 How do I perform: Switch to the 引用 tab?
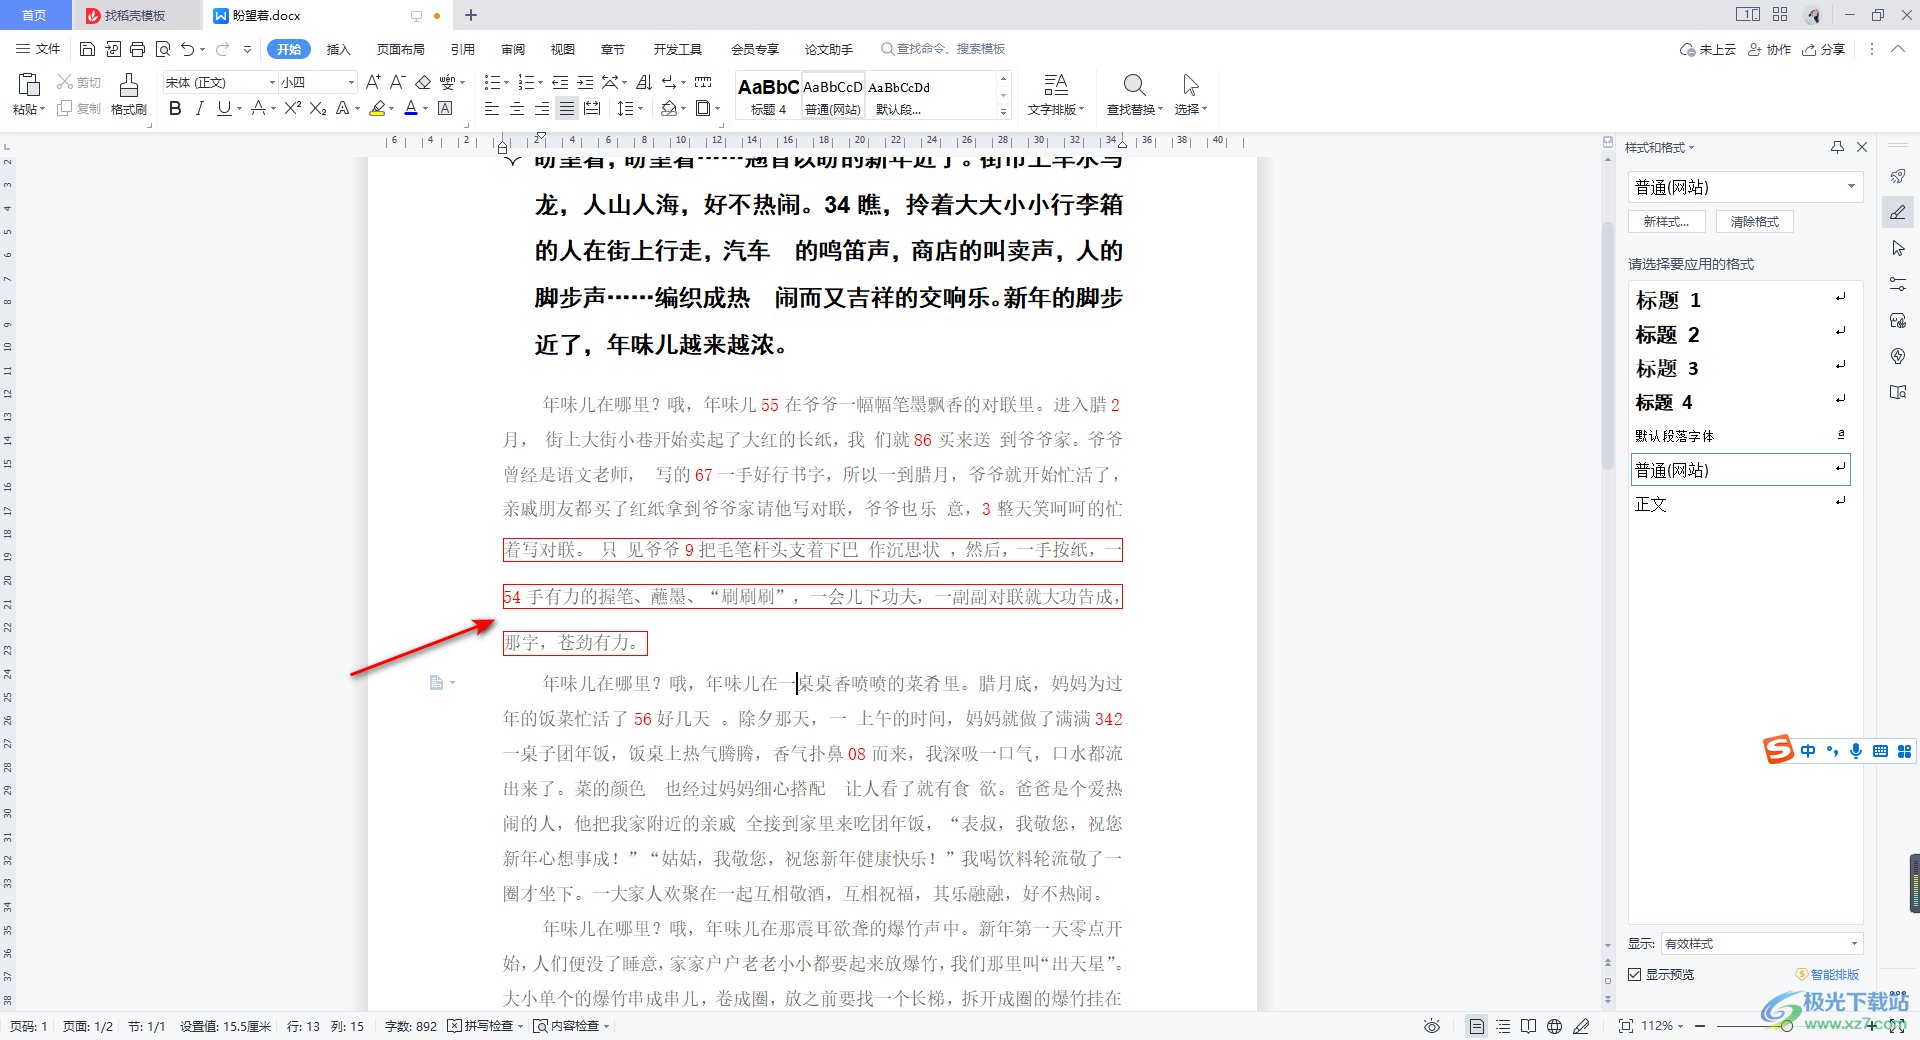tap(462, 49)
